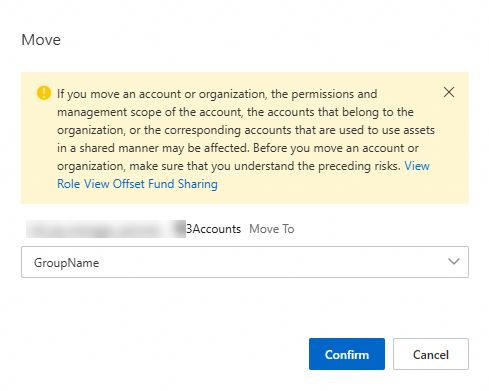Click the 'Move' dialog title
Viewport: 489px width, 391px height.
click(x=41, y=40)
